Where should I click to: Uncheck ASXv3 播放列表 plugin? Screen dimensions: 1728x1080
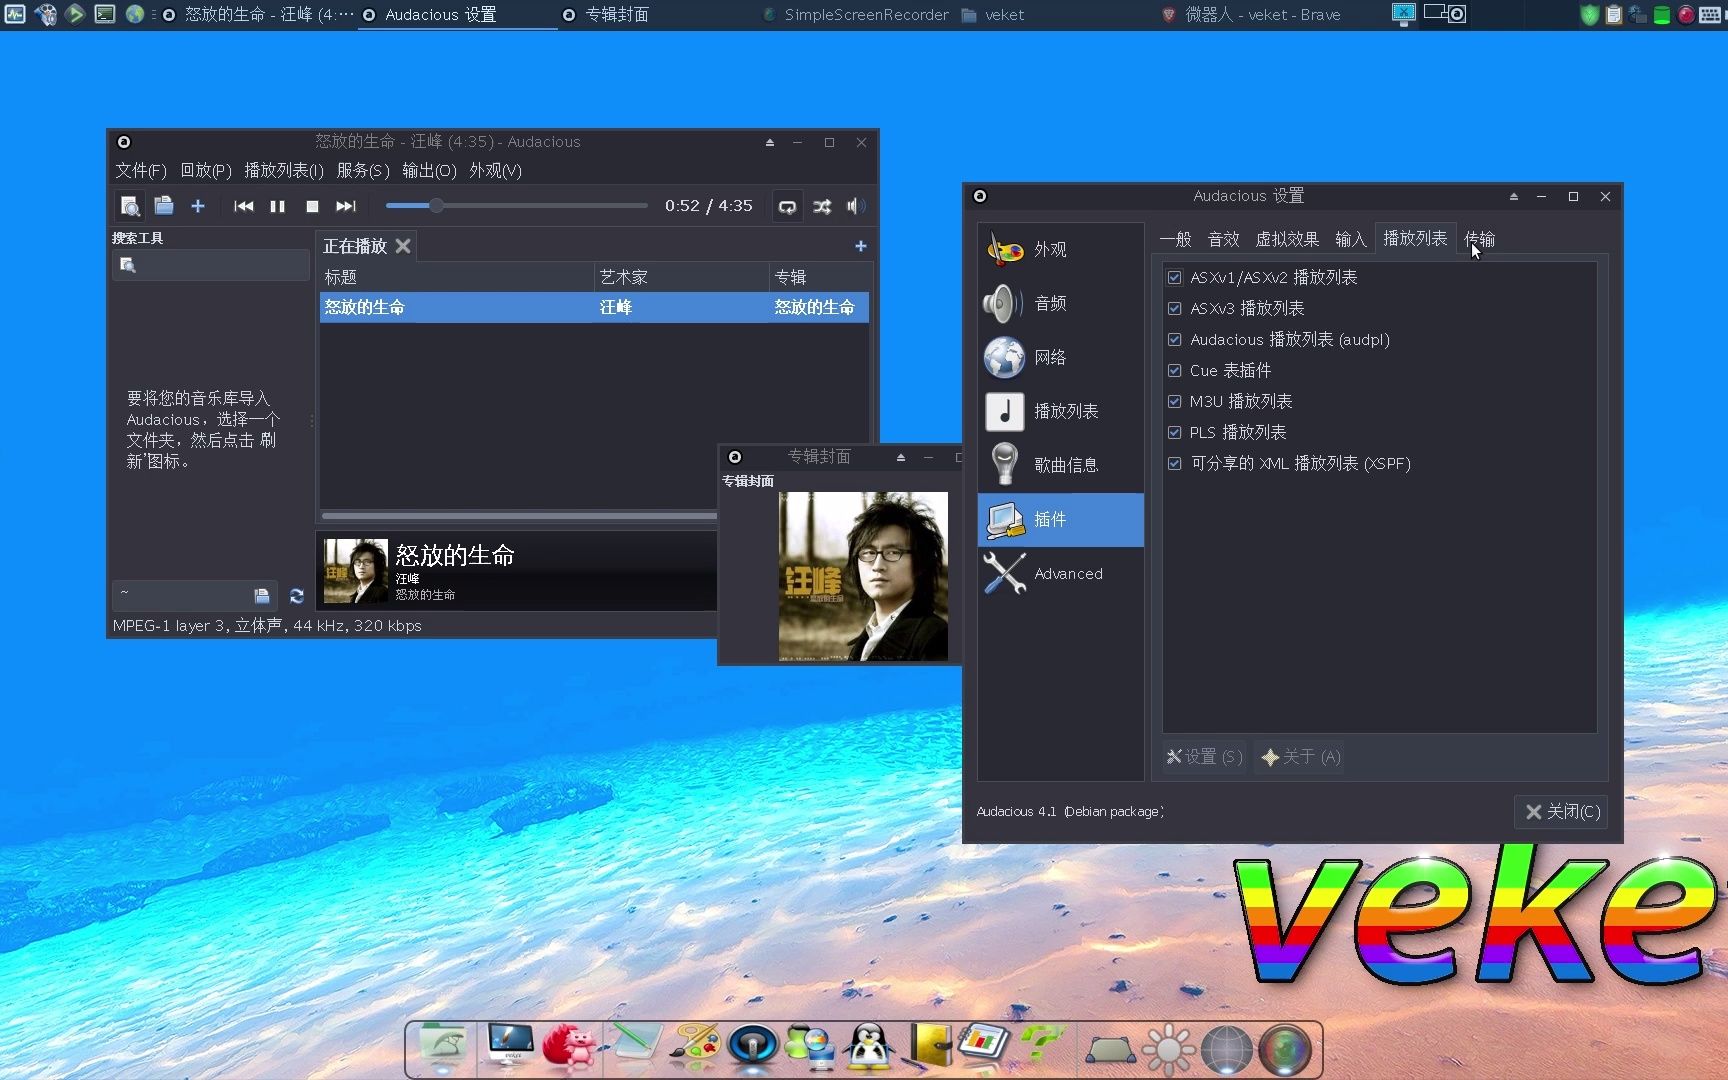click(1175, 308)
